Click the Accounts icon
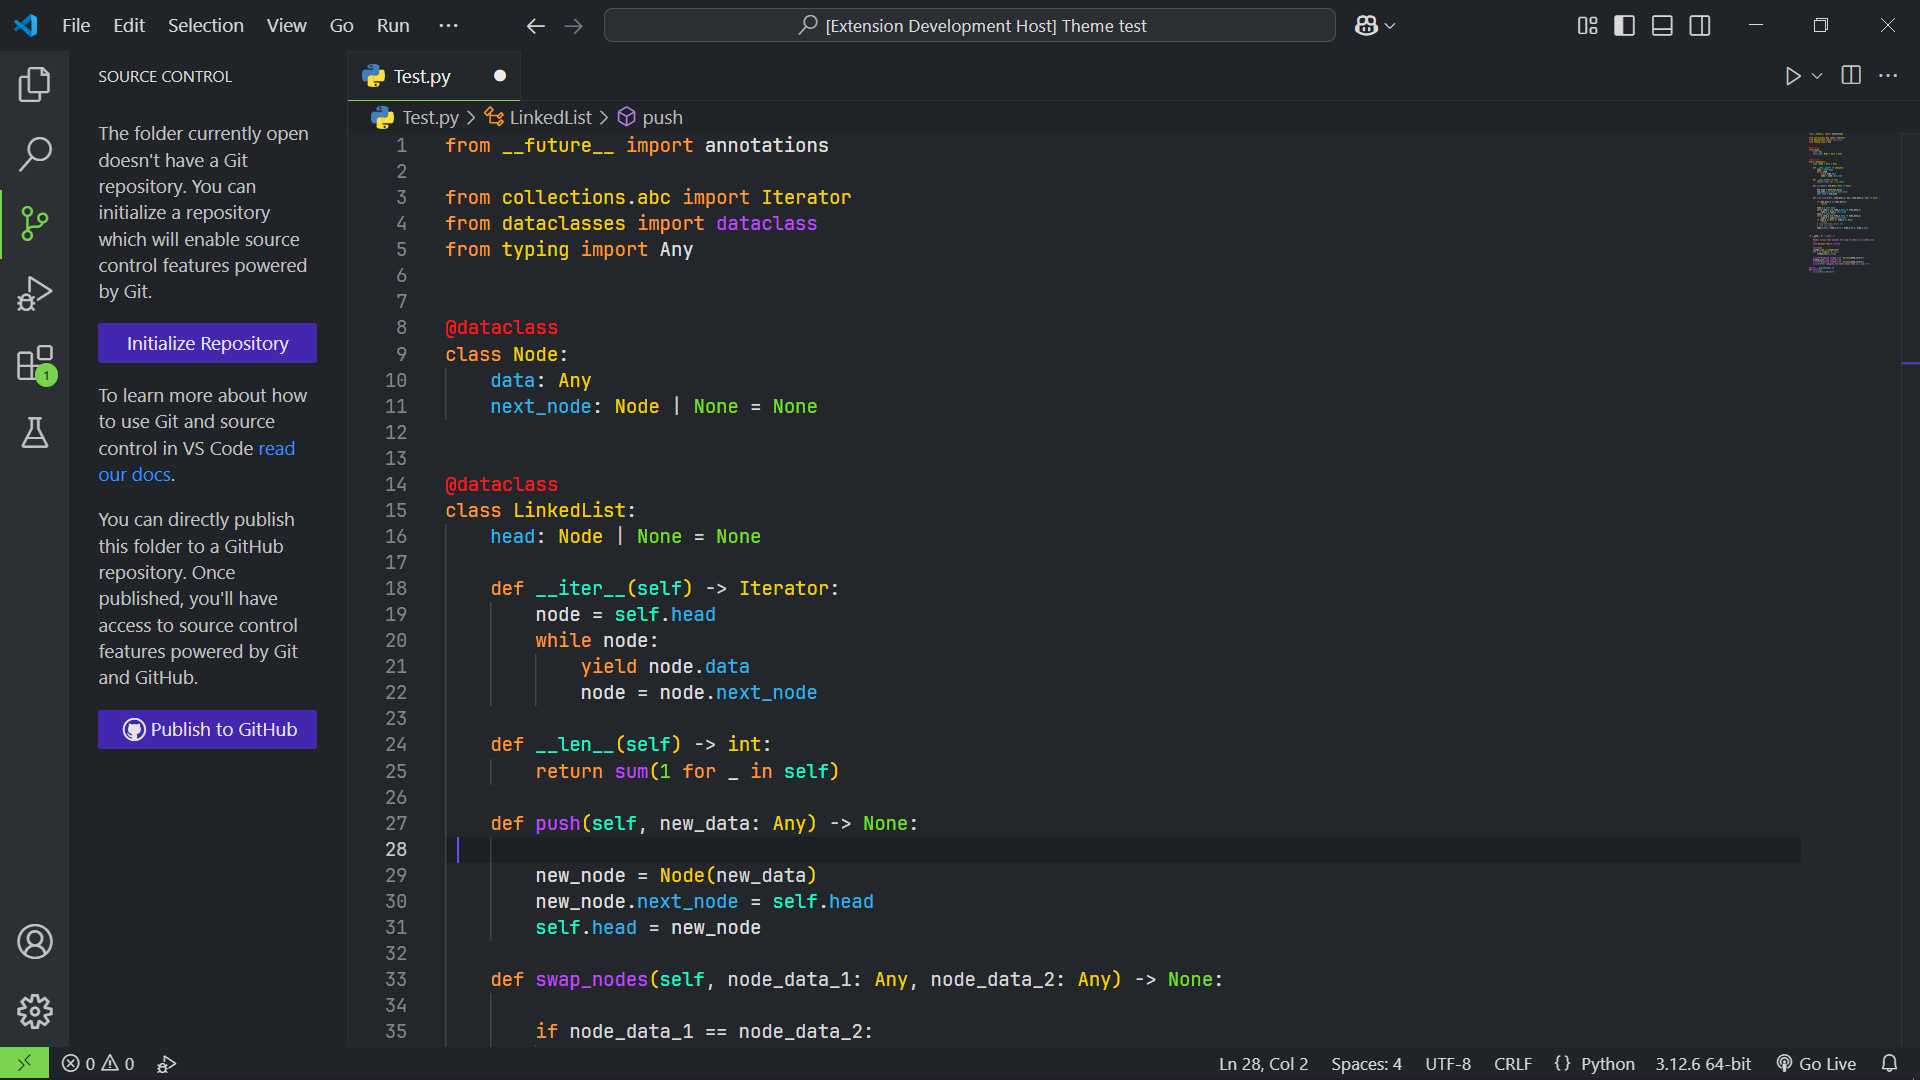Viewport: 1920px width, 1080px height. (35, 942)
